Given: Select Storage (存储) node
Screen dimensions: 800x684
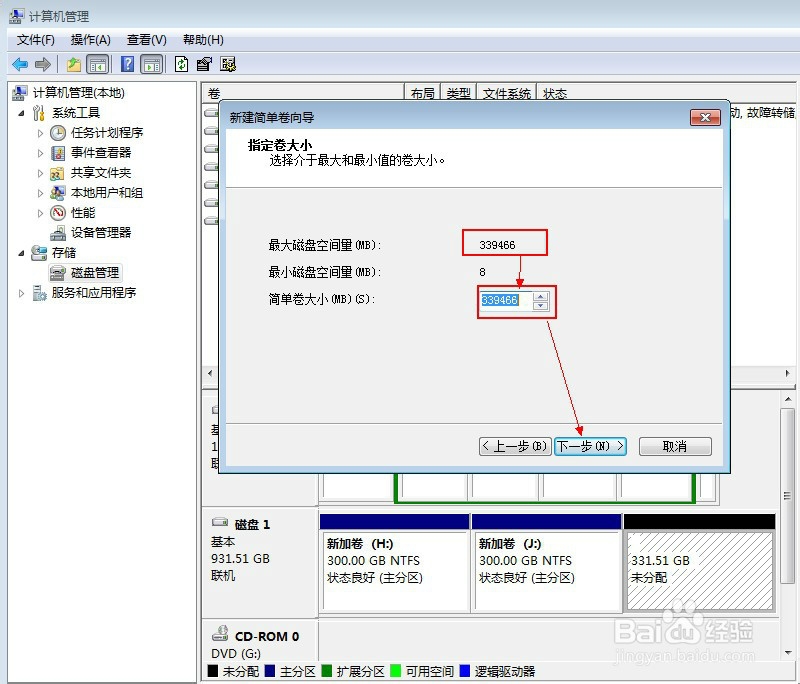Looking at the screenshot, I should [64, 252].
